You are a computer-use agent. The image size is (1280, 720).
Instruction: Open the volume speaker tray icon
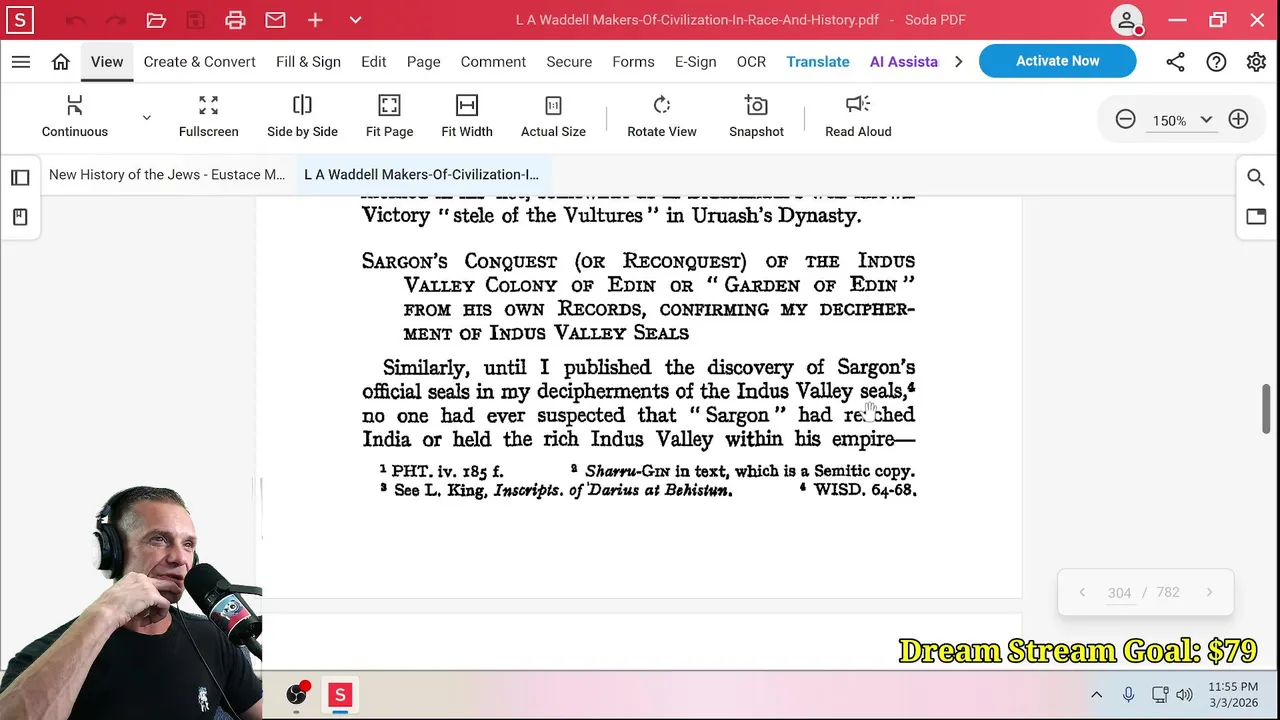point(1185,695)
